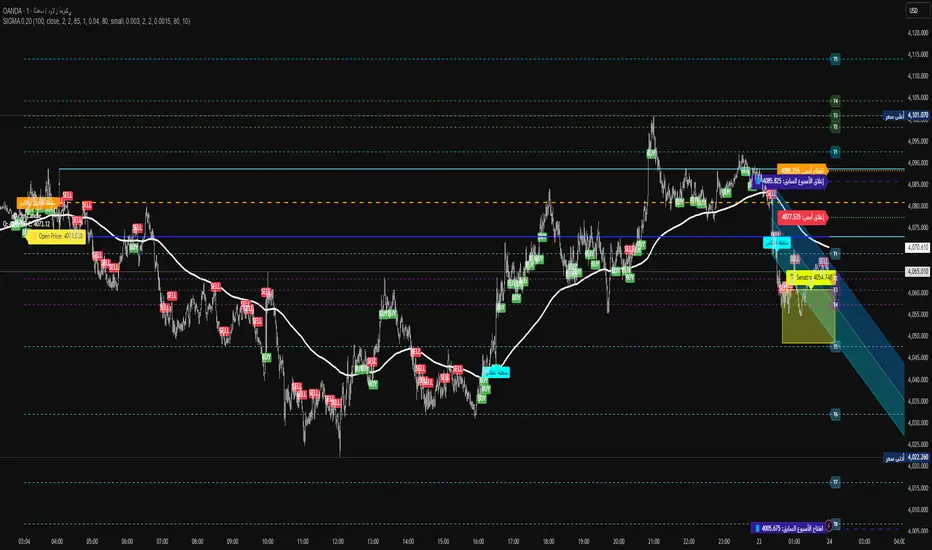Select the T8 target level marker
This screenshot has height=550, width=932.
(x=836, y=524)
